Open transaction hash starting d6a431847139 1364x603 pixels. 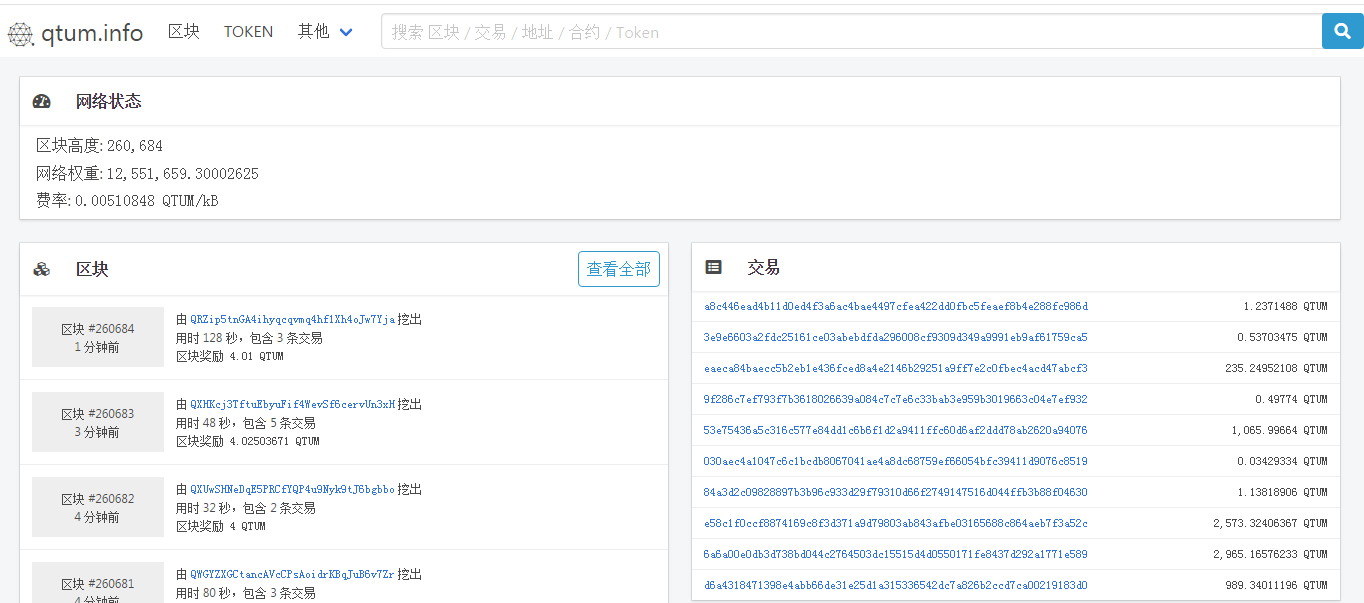[896, 585]
